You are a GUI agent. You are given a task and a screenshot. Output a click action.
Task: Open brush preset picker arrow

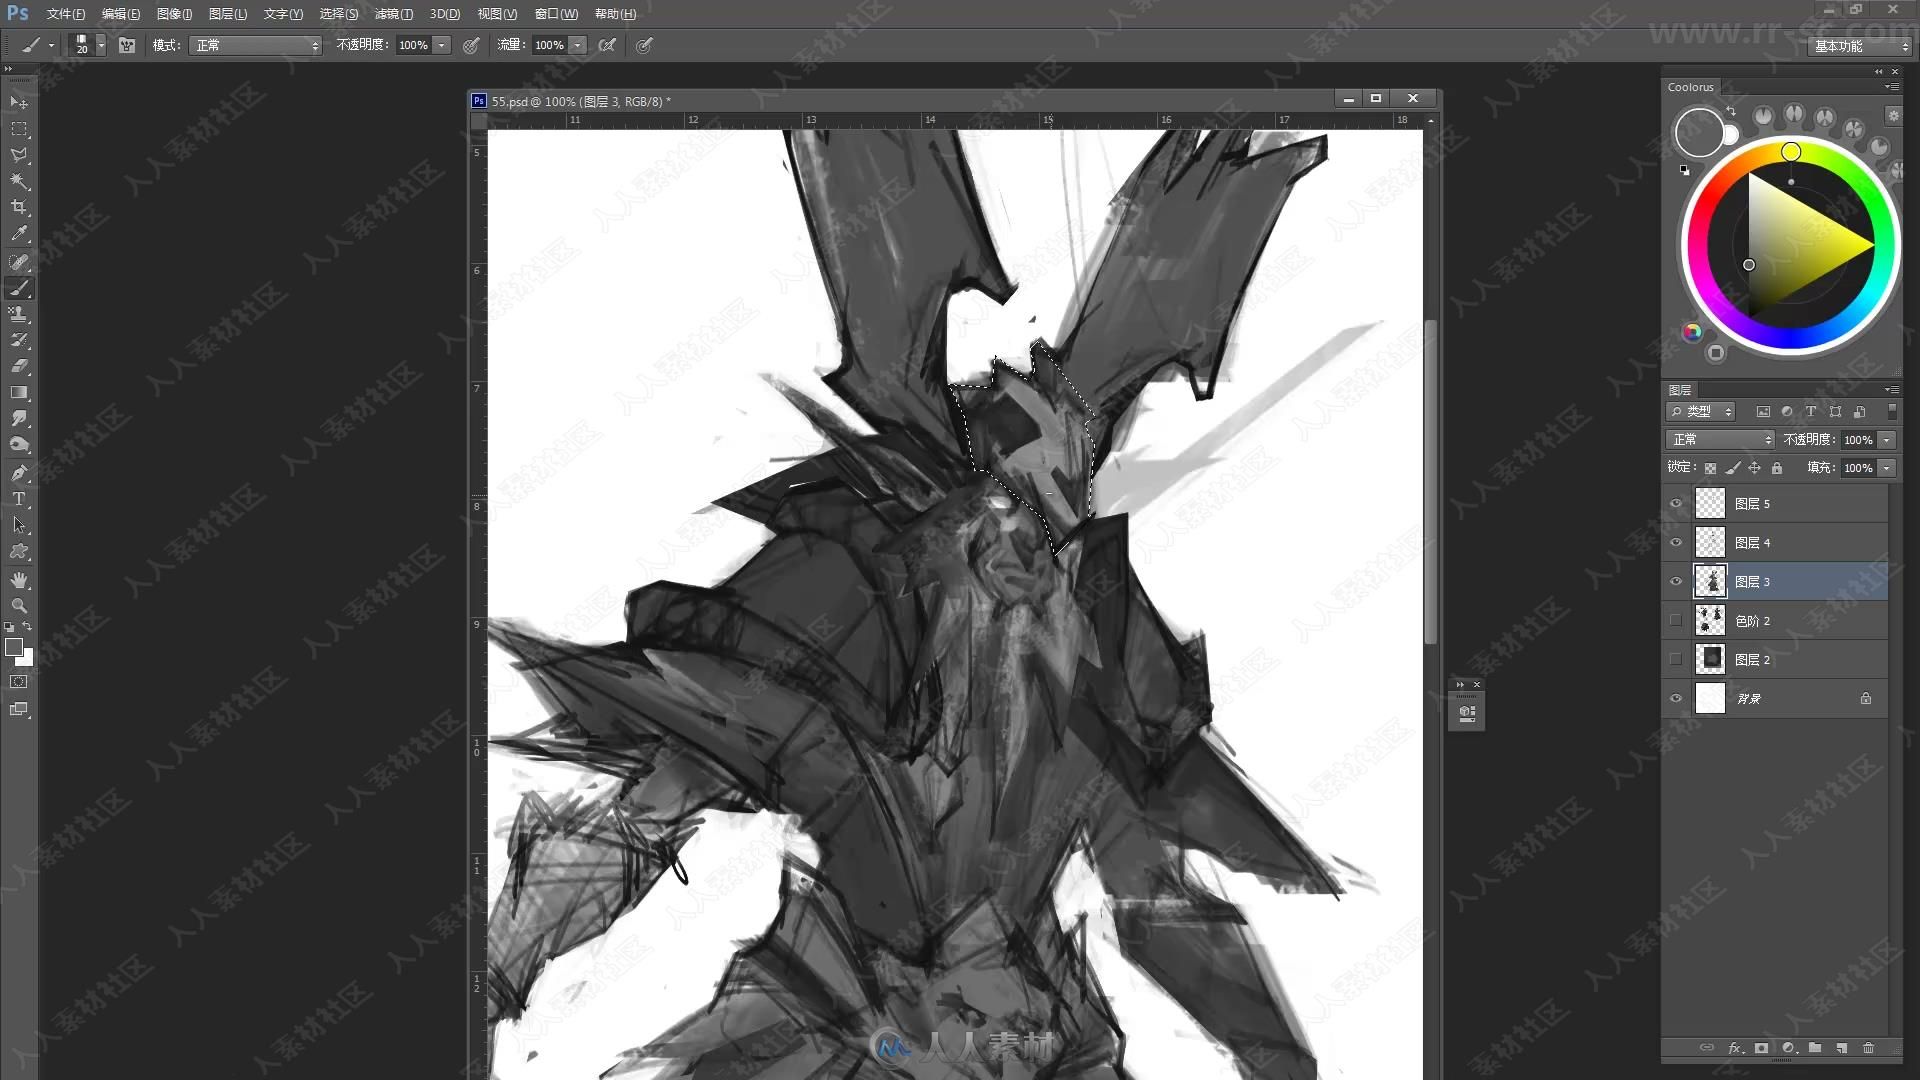tap(101, 45)
